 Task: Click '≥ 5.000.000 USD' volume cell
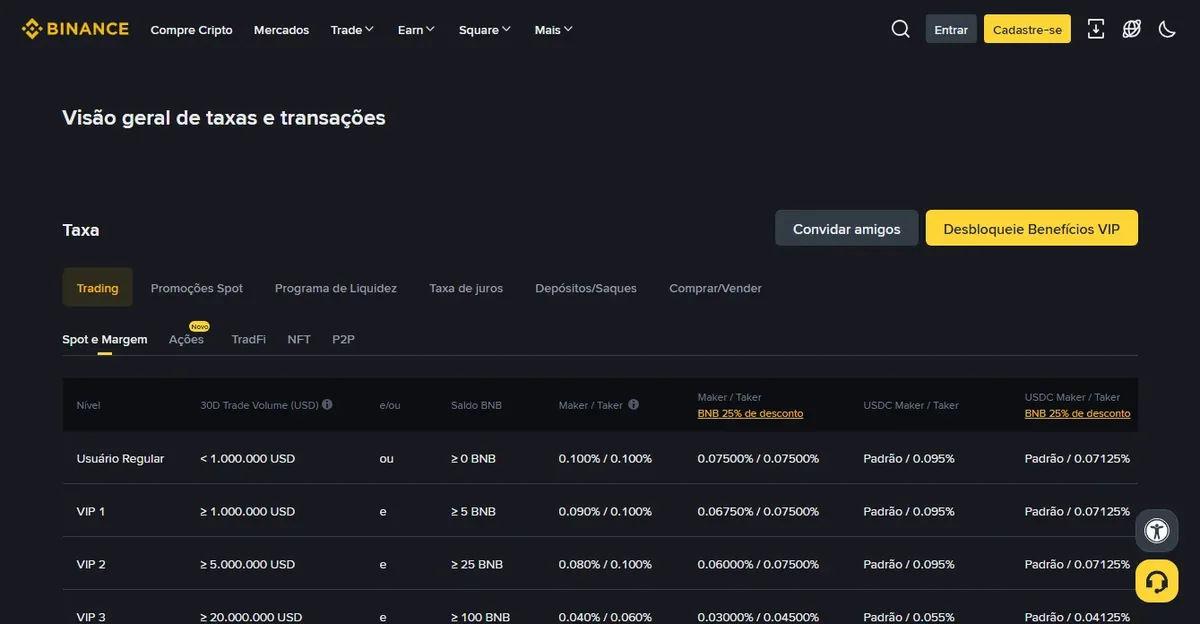point(248,564)
